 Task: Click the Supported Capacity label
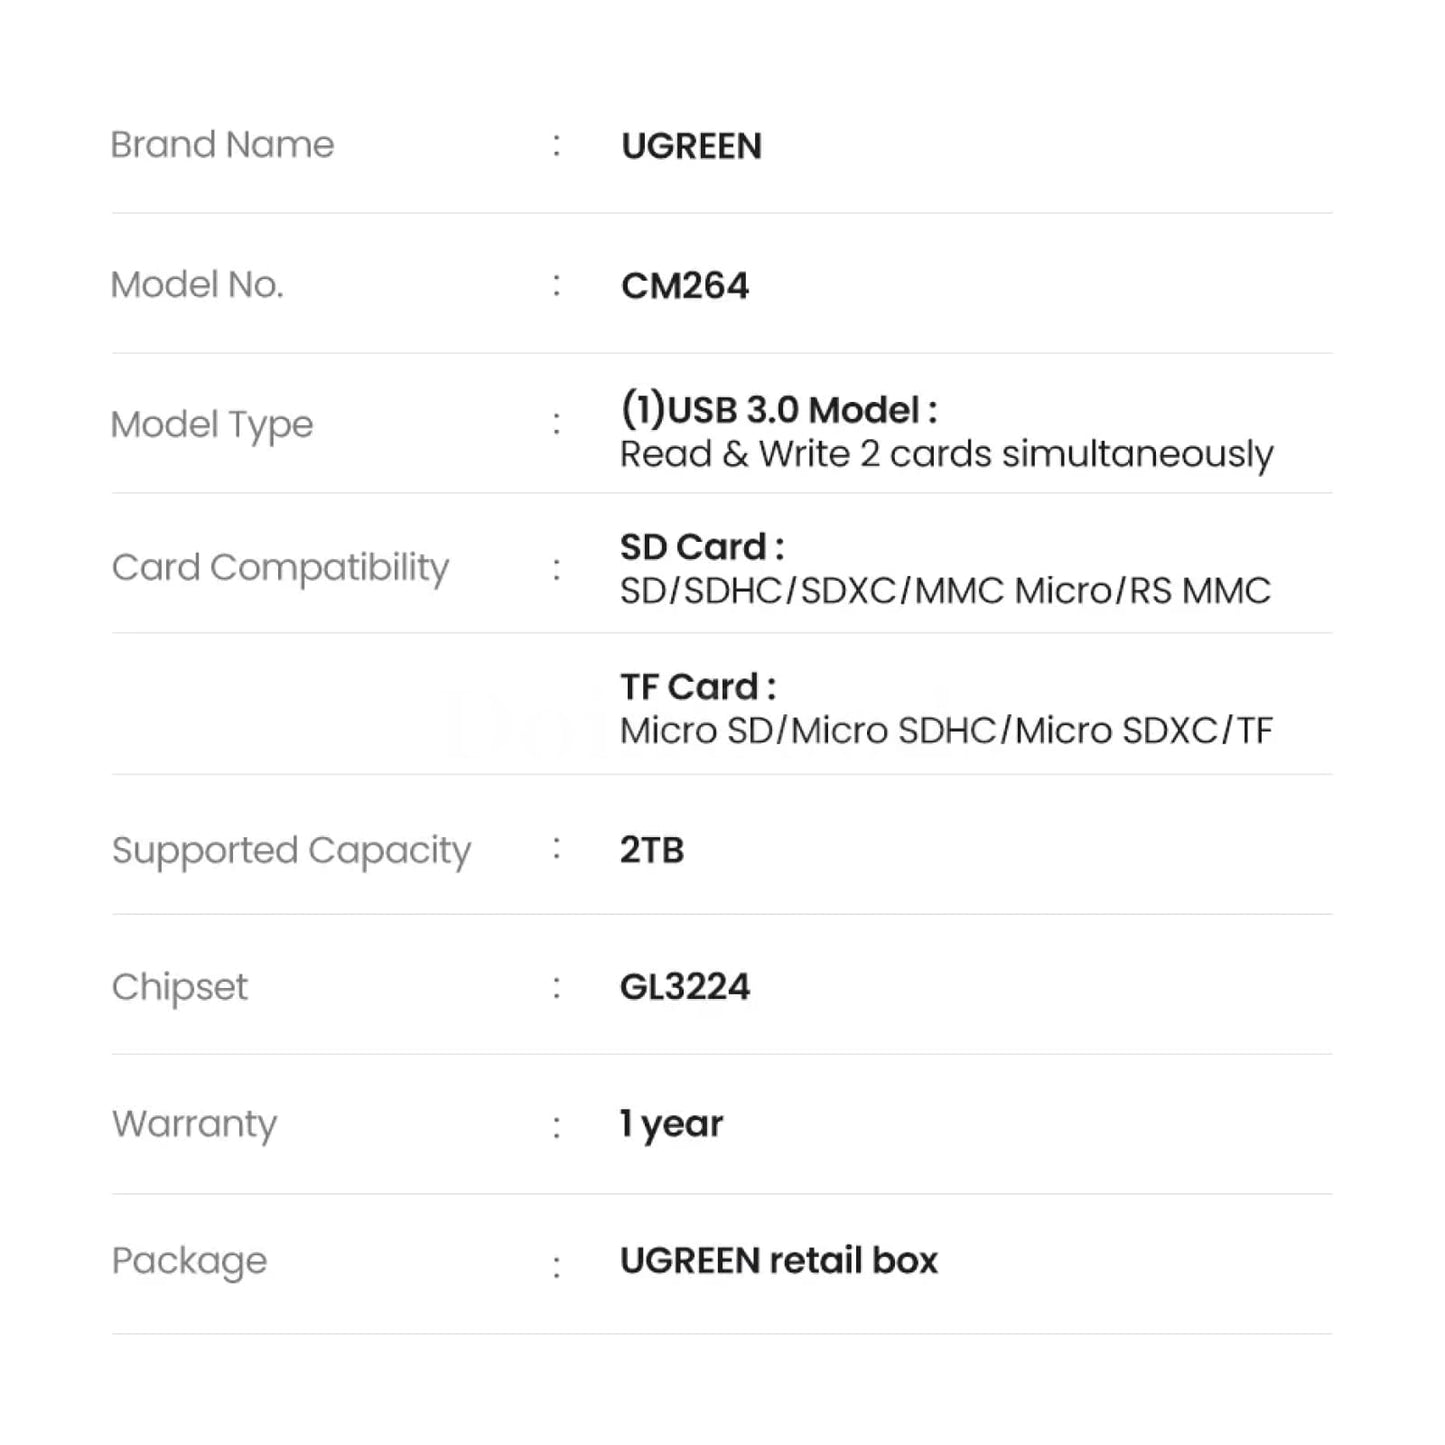pyautogui.click(x=291, y=851)
